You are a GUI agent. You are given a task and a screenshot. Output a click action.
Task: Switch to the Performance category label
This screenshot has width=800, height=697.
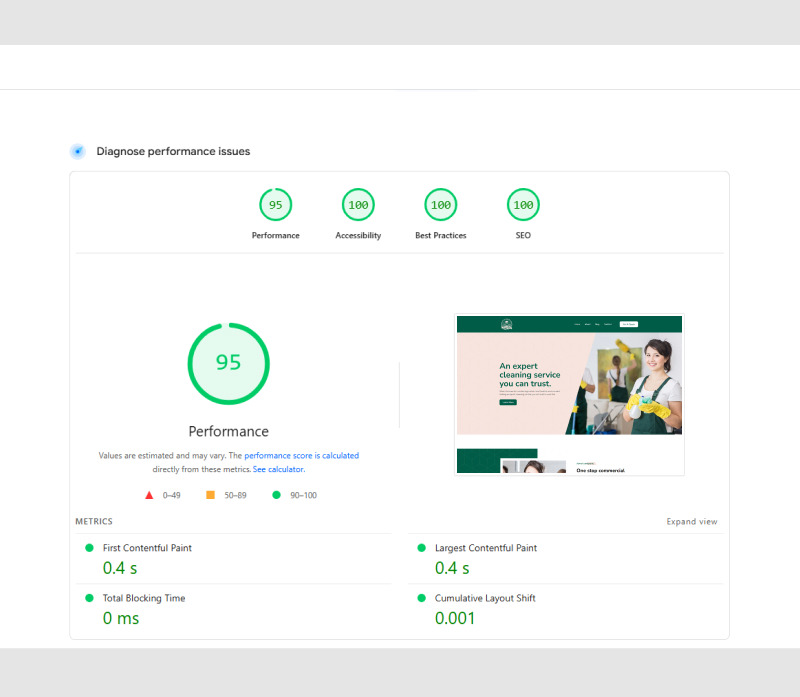(x=276, y=235)
